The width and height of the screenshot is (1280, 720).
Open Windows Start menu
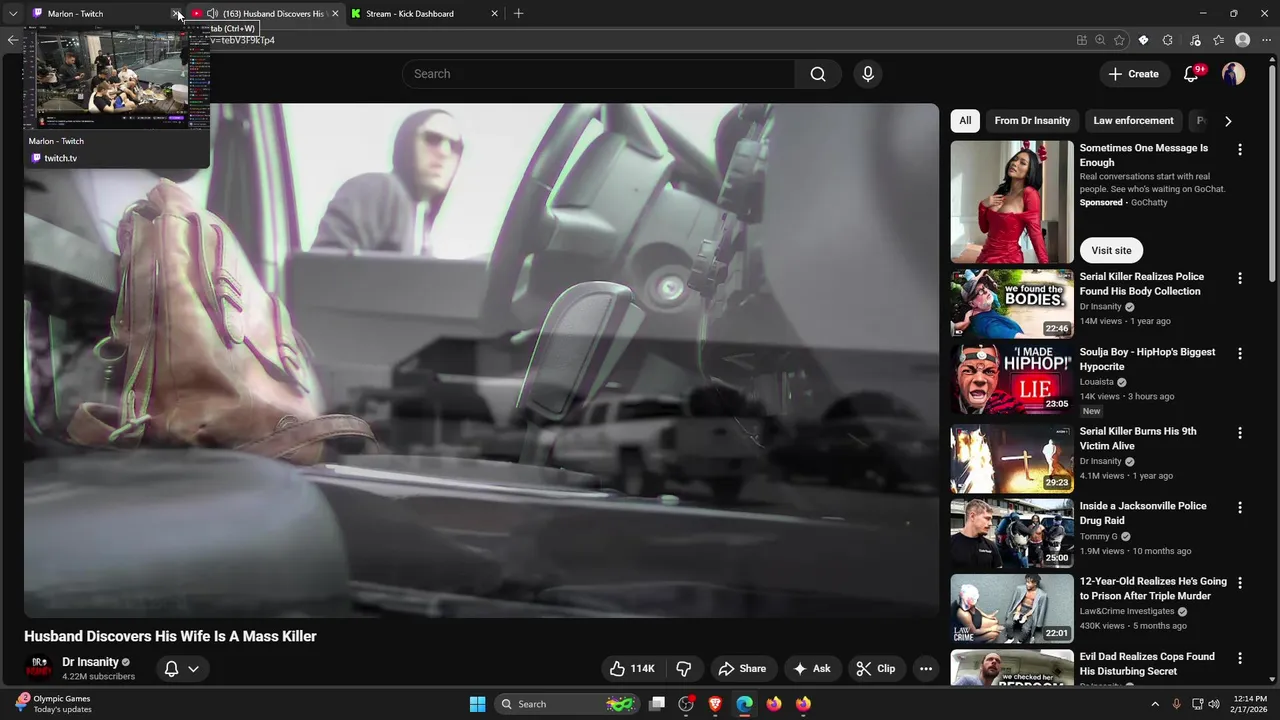(477, 704)
